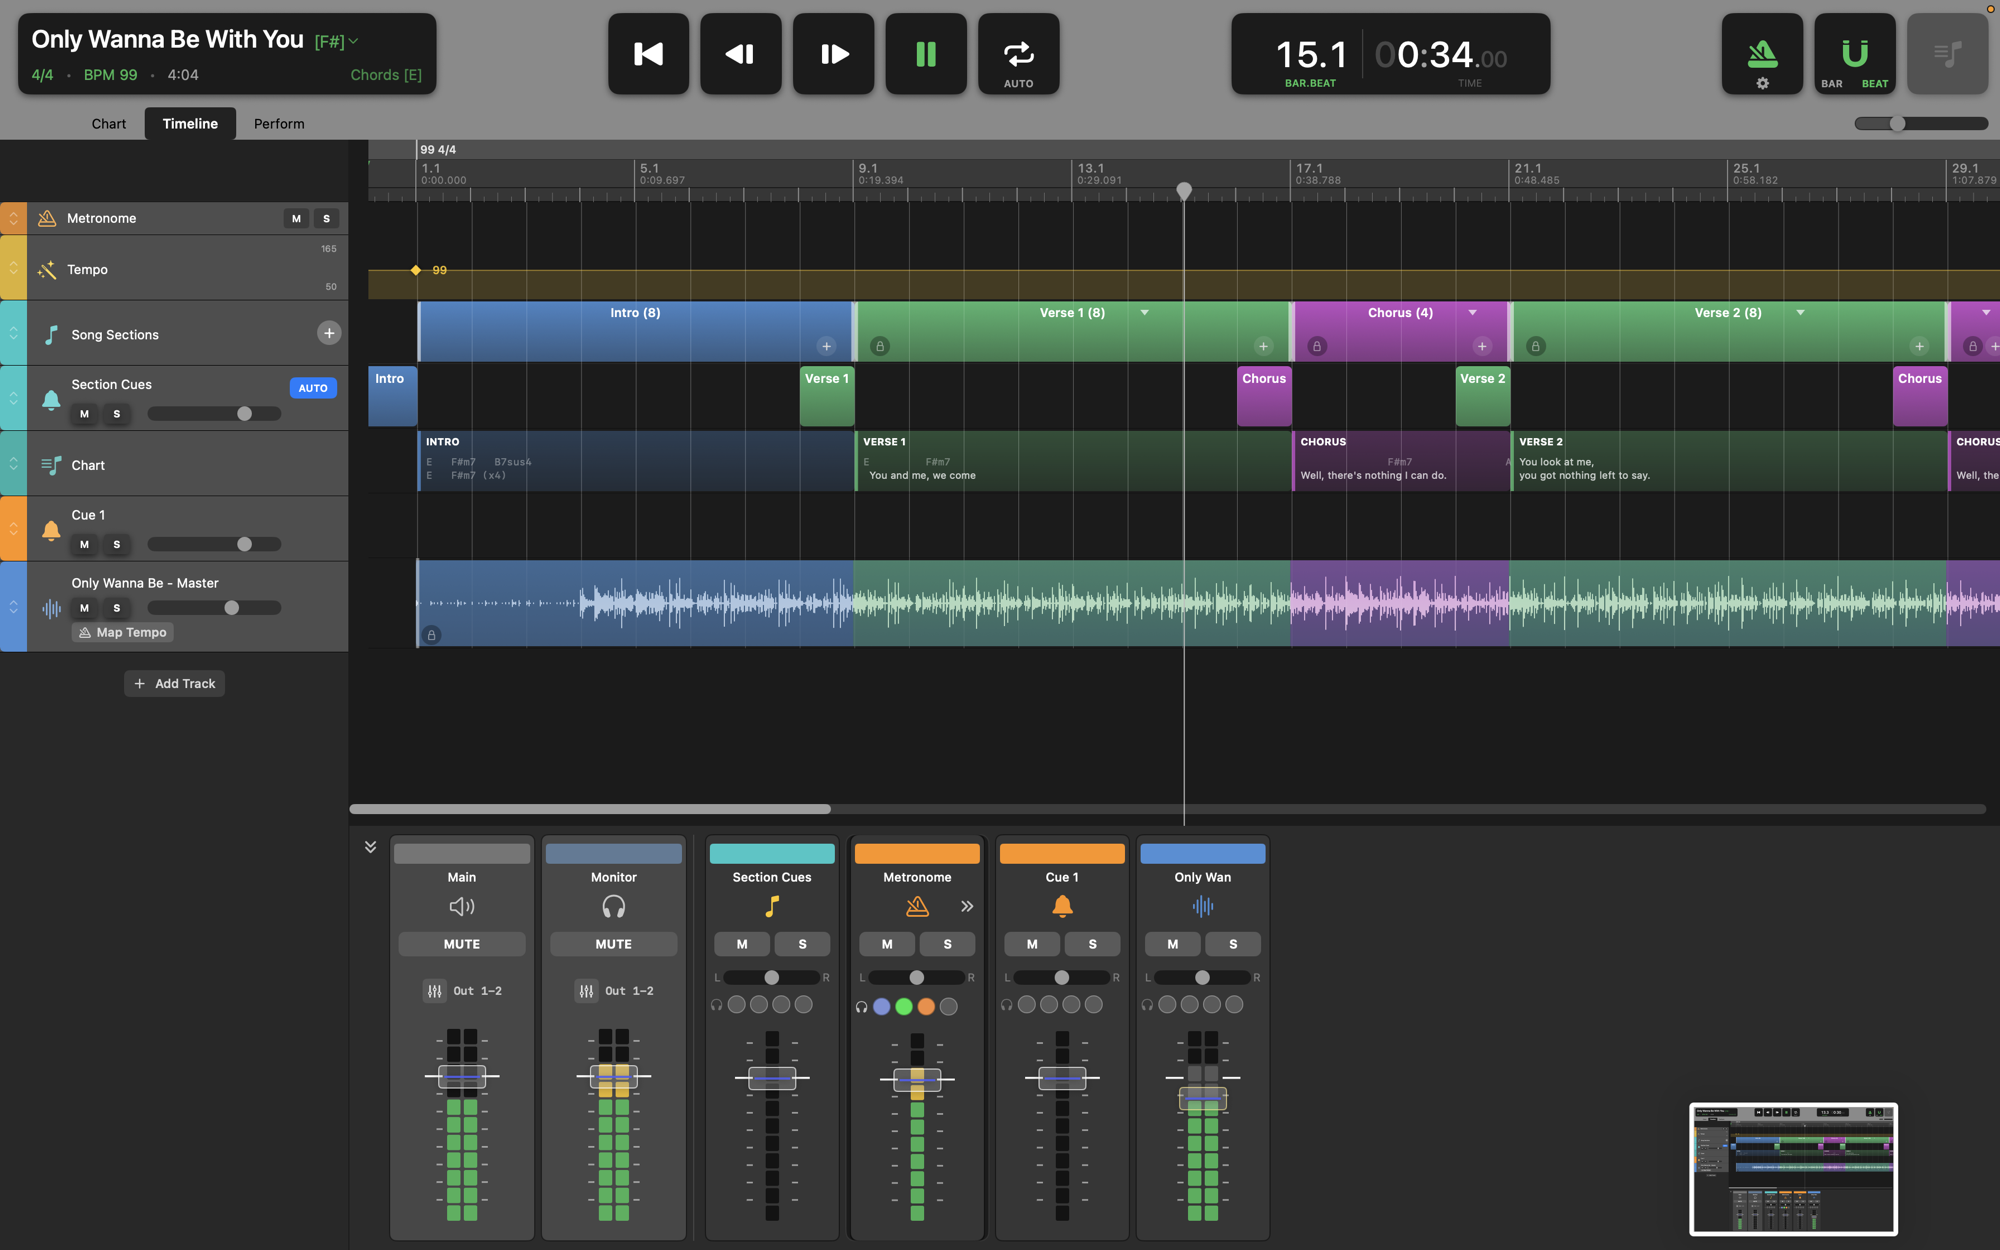Open the playlist notes button at top right
This screenshot has height=1250, width=2000.
pyautogui.click(x=1947, y=54)
